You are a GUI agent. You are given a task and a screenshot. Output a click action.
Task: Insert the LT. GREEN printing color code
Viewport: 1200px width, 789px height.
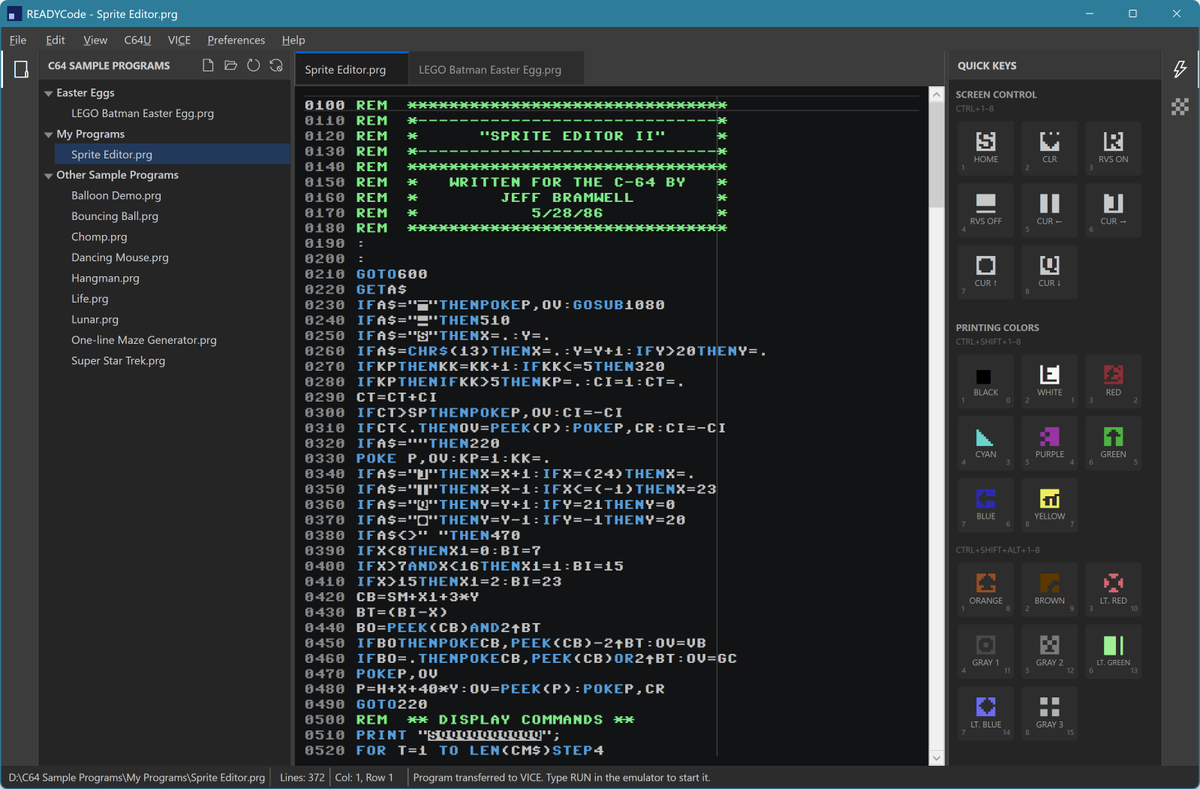click(1113, 652)
